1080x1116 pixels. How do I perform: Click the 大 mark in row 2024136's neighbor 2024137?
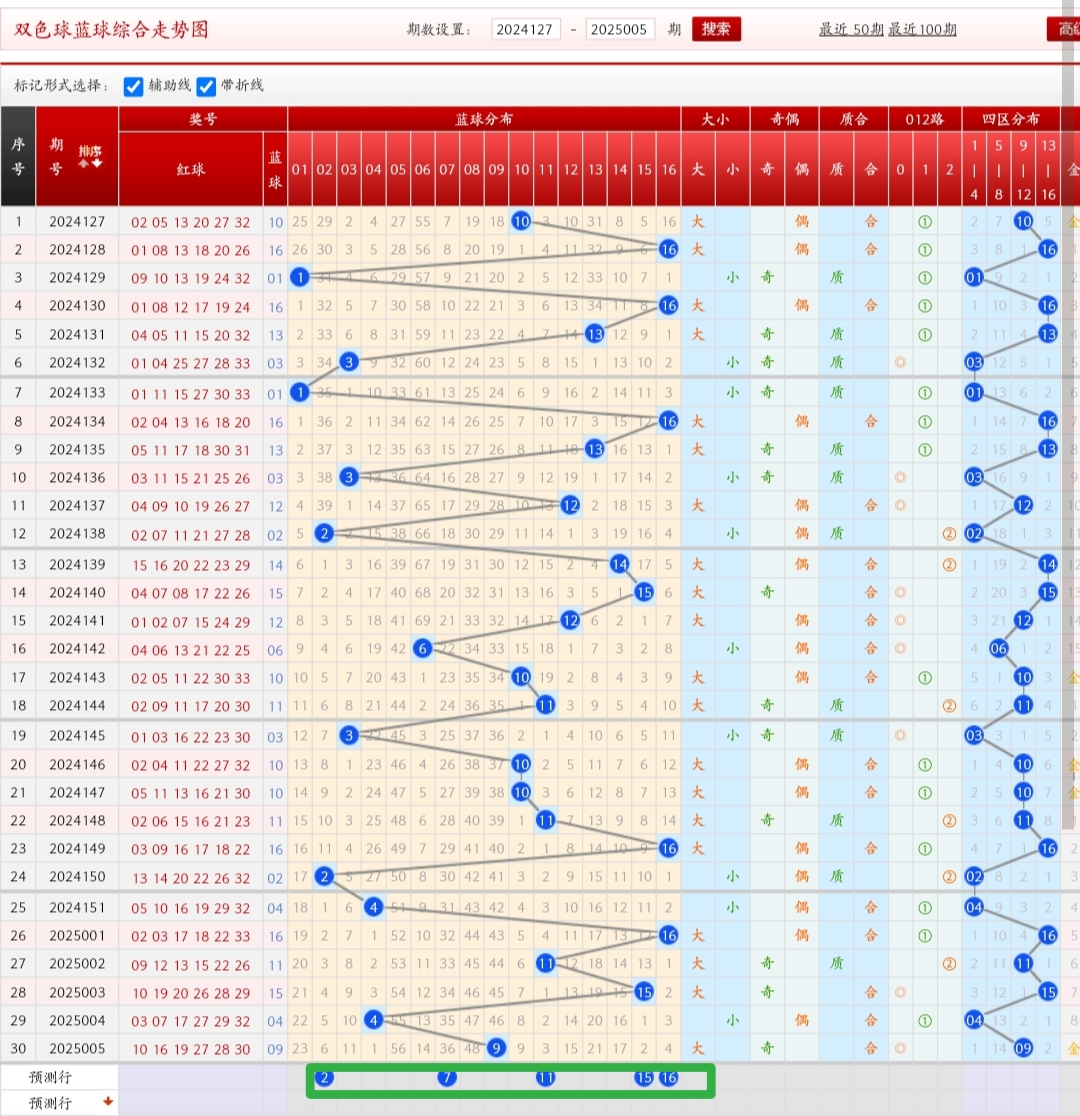click(x=698, y=505)
